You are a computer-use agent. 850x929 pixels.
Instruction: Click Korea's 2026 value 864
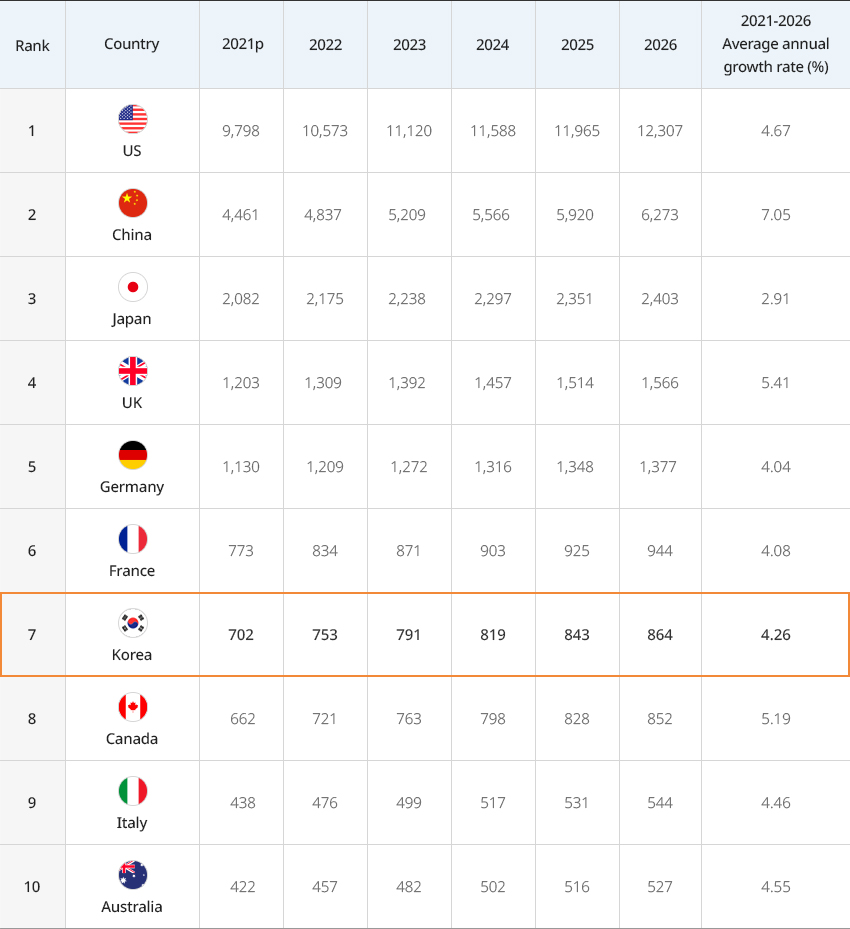pyautogui.click(x=660, y=635)
